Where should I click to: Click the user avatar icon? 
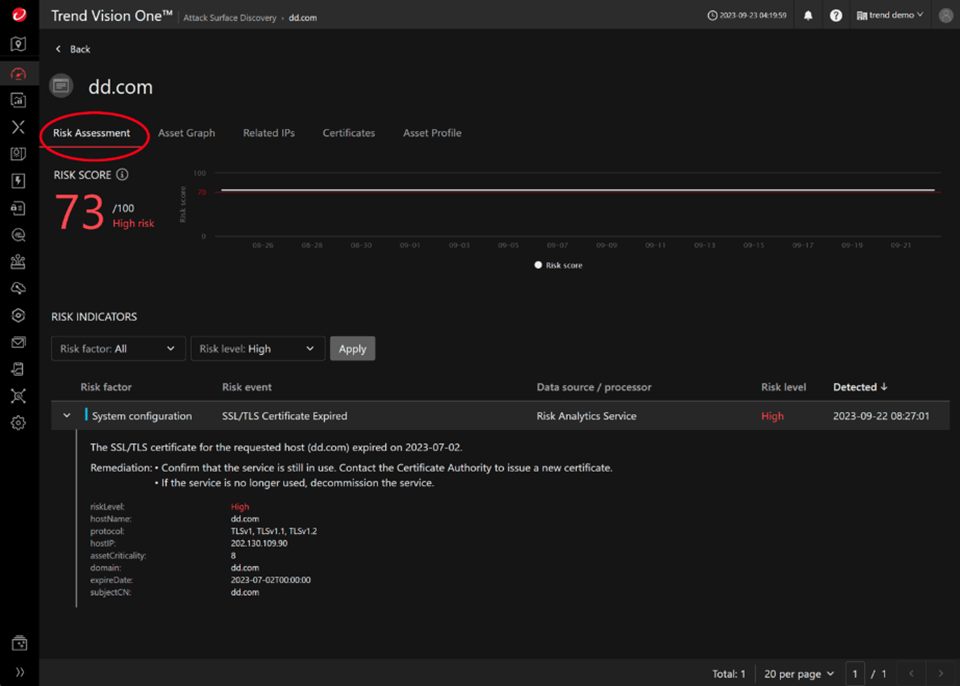[x=947, y=15]
